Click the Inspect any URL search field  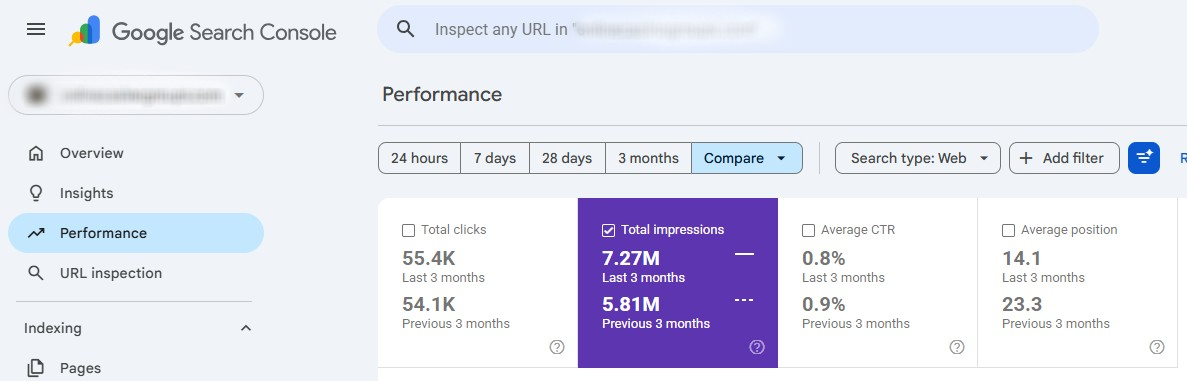coord(738,30)
